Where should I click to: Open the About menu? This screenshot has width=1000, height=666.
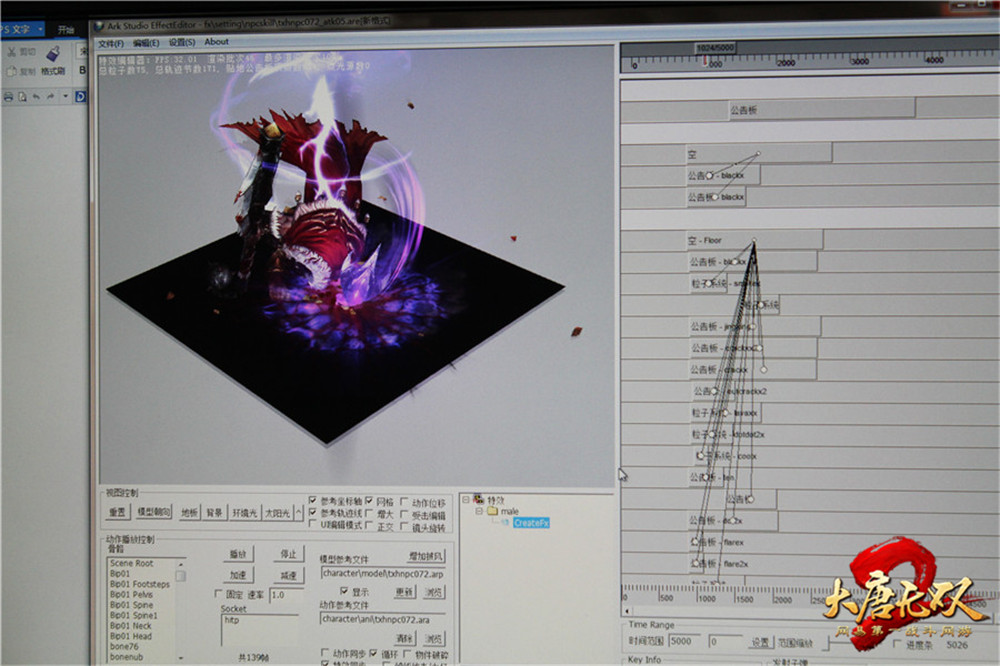217,41
